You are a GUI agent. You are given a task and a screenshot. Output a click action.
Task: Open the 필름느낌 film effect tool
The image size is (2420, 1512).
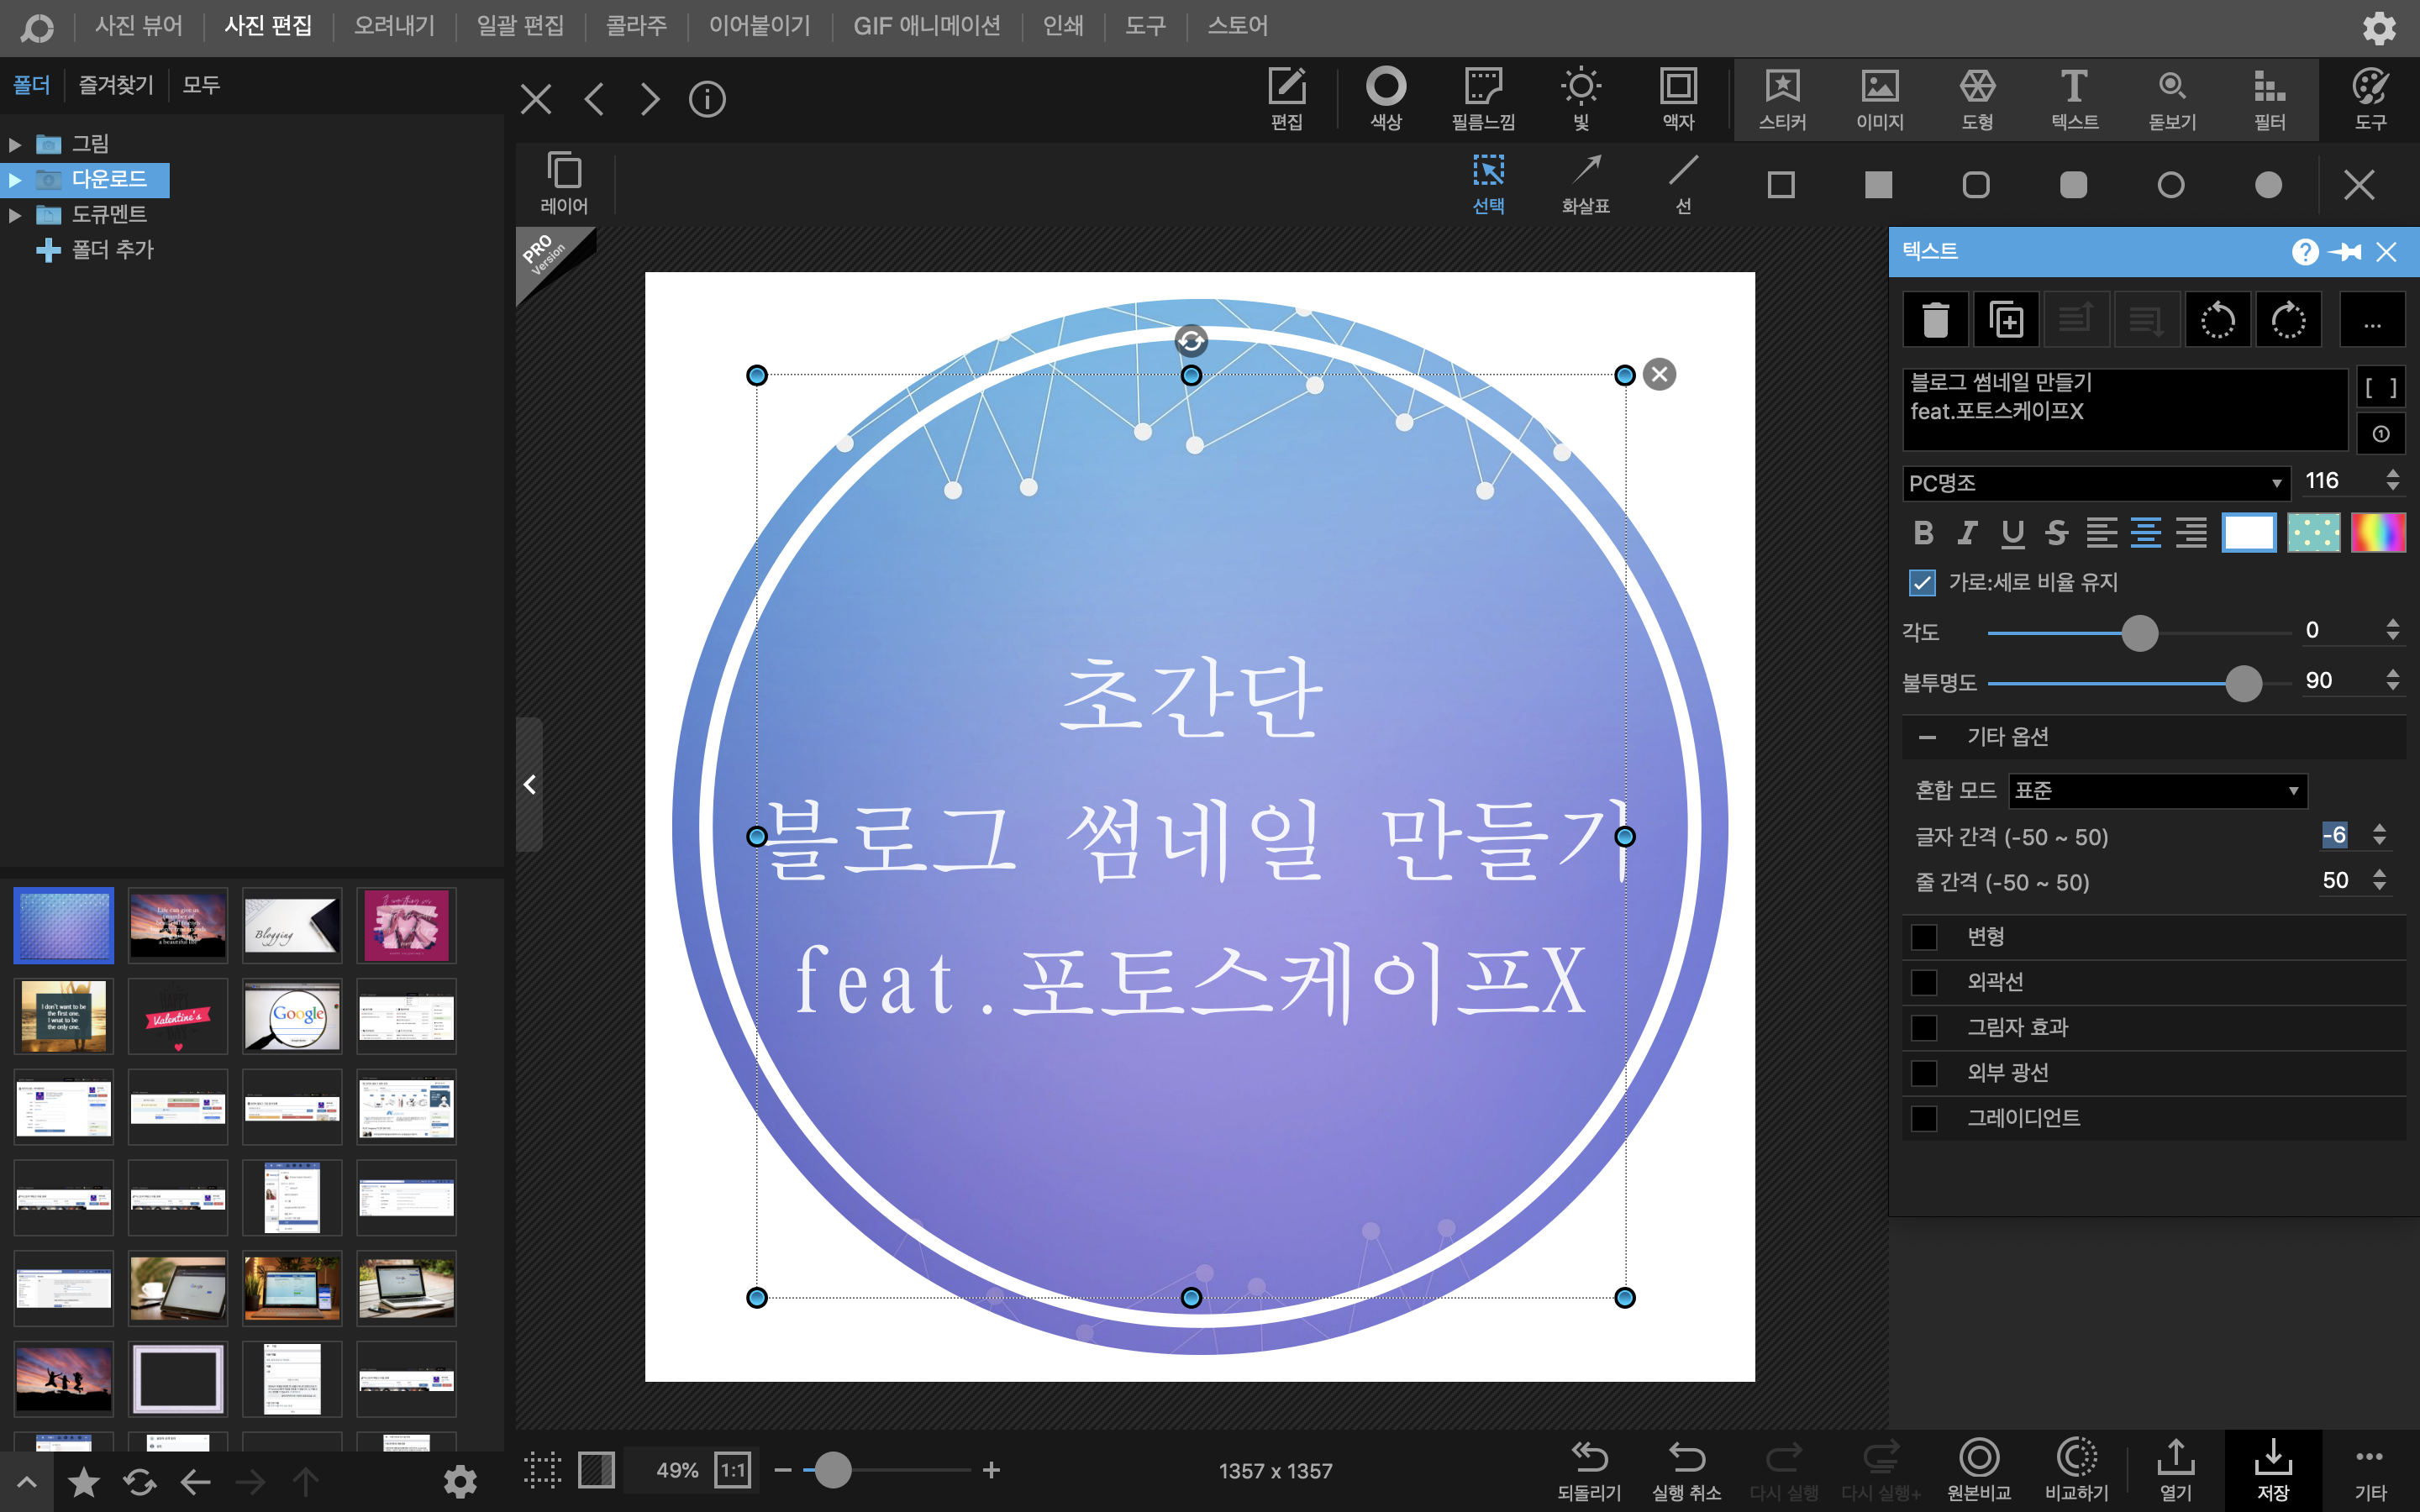[1483, 98]
